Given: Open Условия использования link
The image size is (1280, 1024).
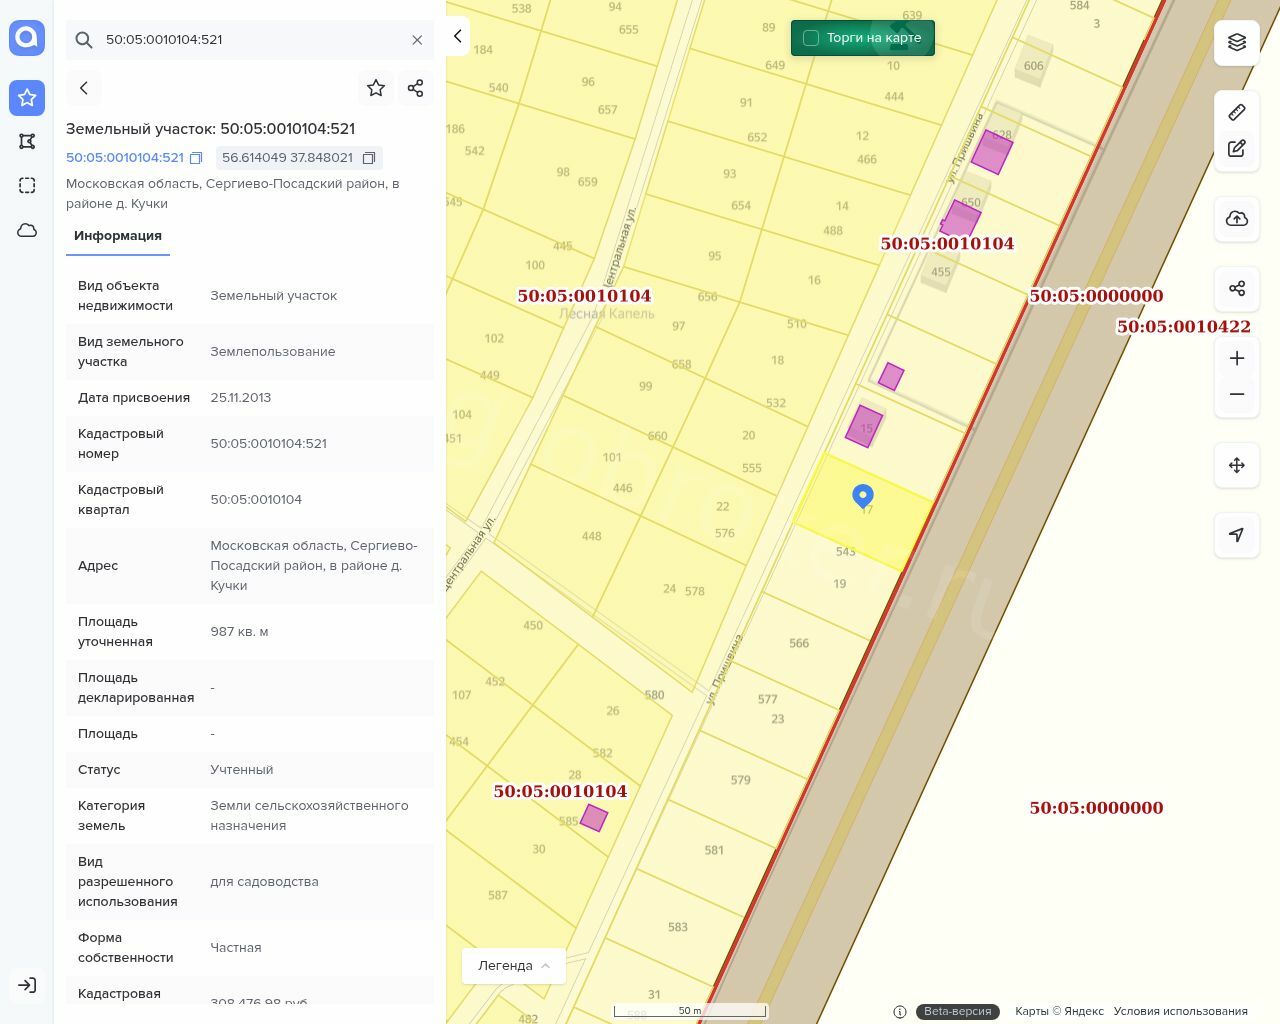Looking at the screenshot, I should [x=1180, y=1011].
